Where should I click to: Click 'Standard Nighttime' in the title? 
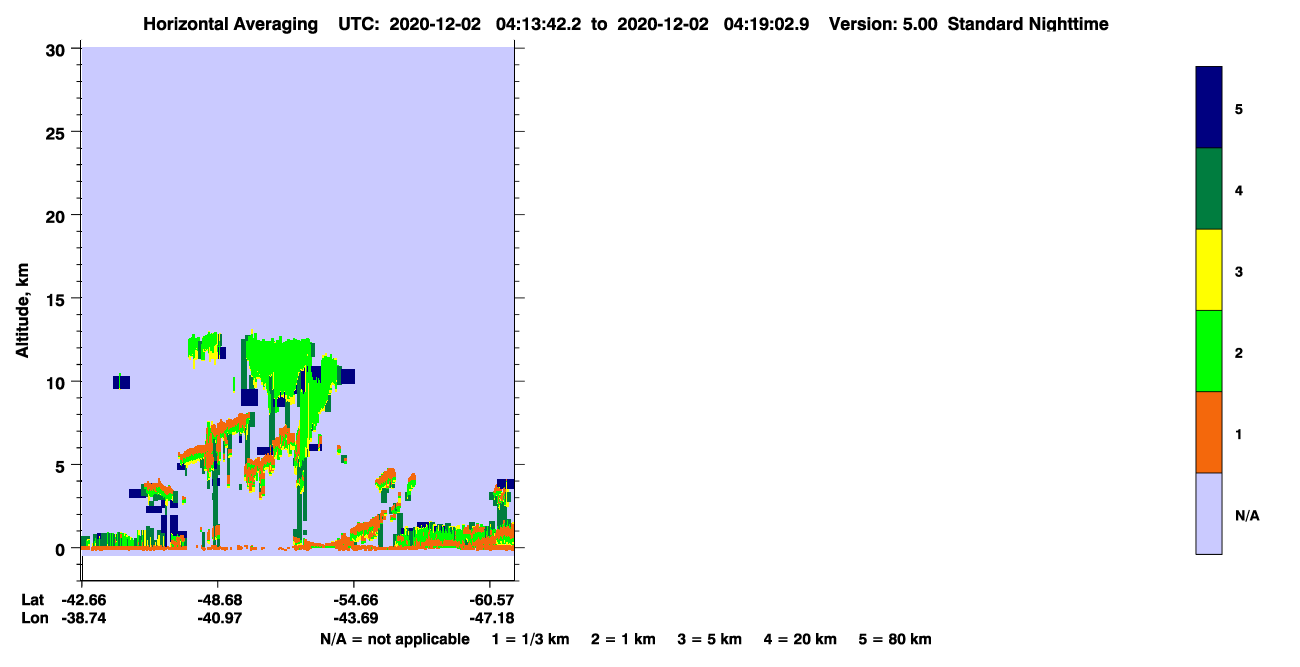tap(1028, 24)
